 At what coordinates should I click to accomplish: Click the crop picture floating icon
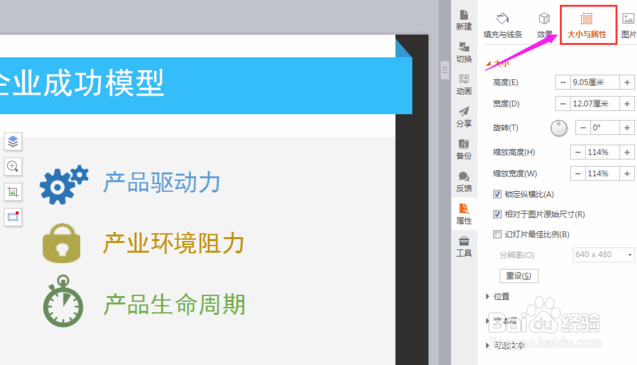13,191
